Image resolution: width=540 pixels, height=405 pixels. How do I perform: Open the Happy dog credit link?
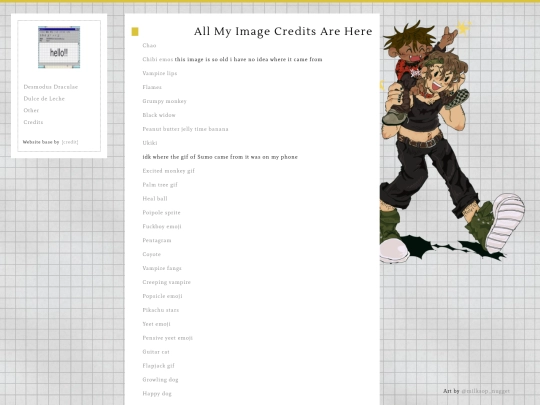tap(157, 394)
